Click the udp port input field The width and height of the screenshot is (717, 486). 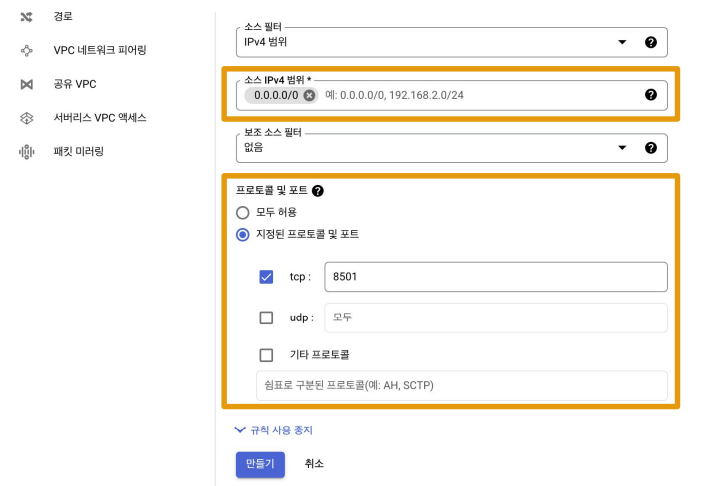(x=496, y=317)
